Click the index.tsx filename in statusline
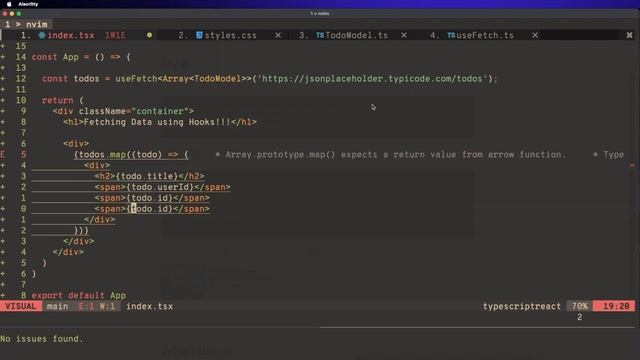This screenshot has height=360, width=640. point(149,306)
